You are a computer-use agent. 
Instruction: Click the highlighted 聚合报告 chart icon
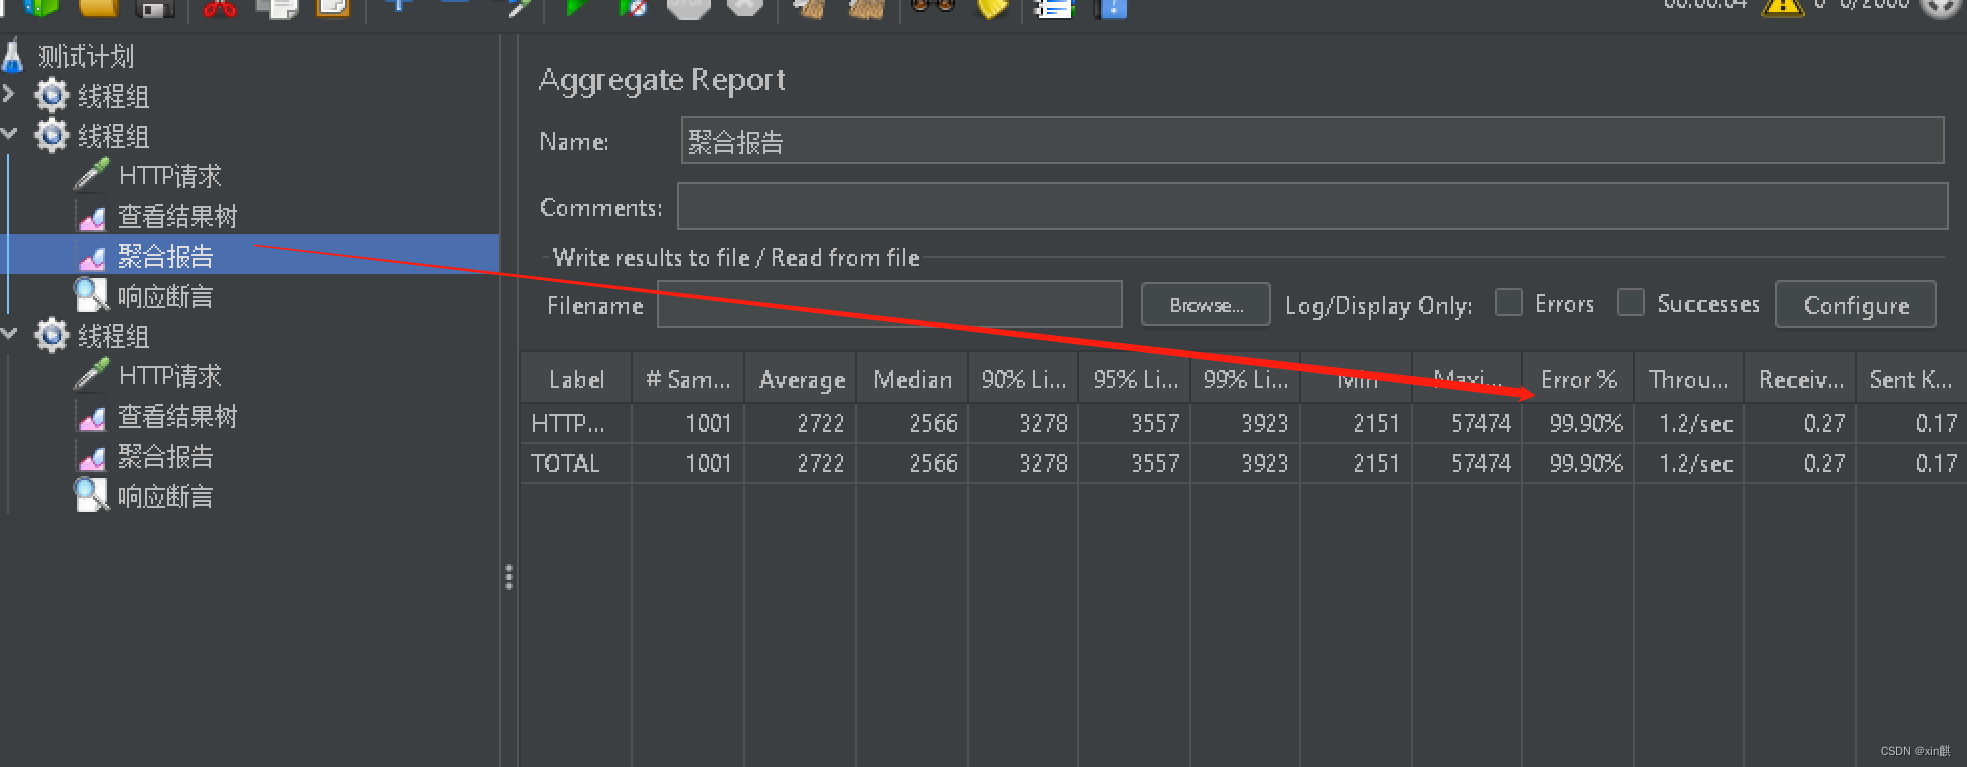92,257
